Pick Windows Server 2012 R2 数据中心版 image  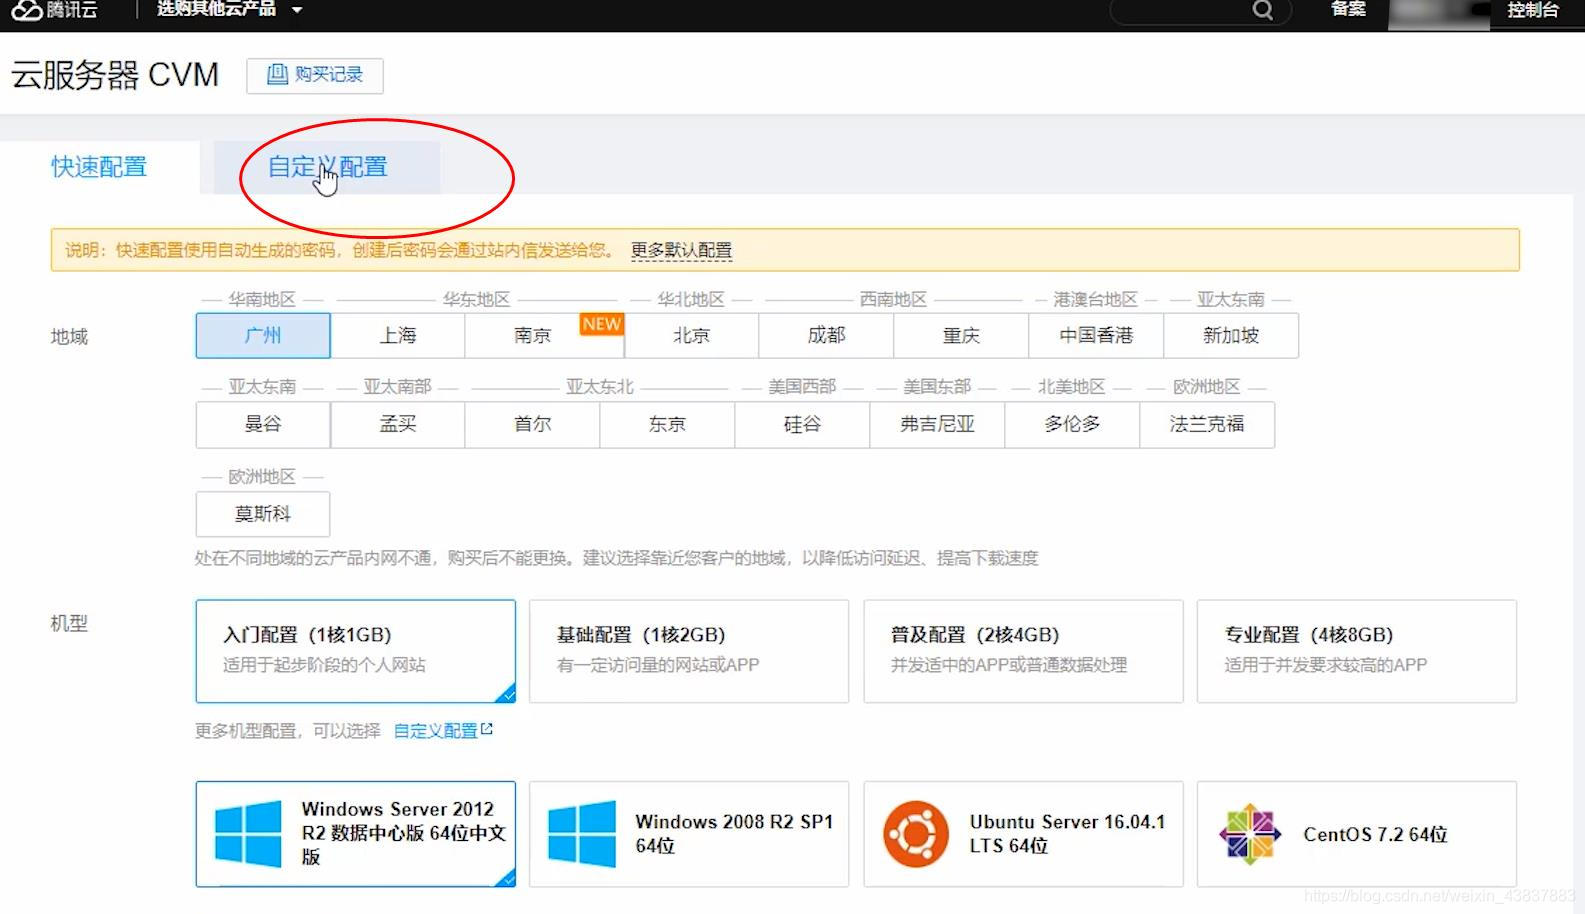(356, 834)
